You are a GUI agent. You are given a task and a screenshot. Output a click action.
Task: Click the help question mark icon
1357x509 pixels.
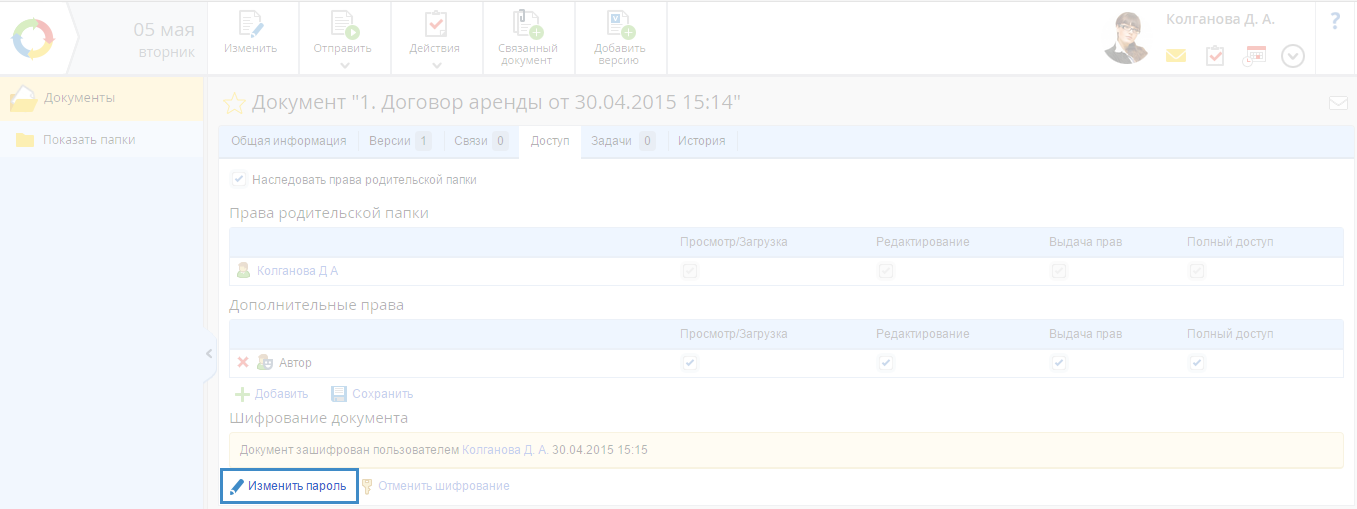pyautogui.click(x=1335, y=21)
